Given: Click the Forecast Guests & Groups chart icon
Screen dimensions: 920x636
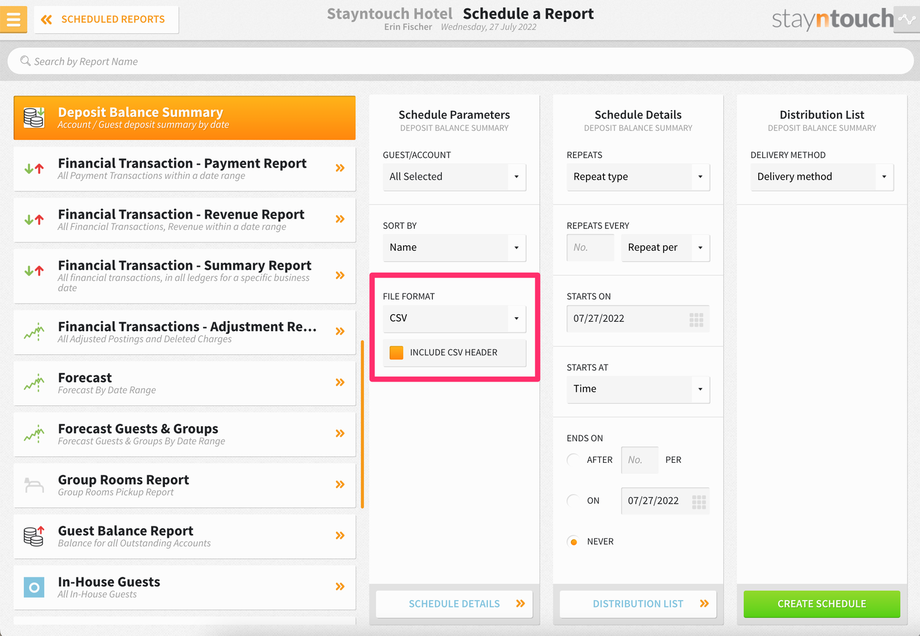Looking at the screenshot, I should [x=34, y=434].
